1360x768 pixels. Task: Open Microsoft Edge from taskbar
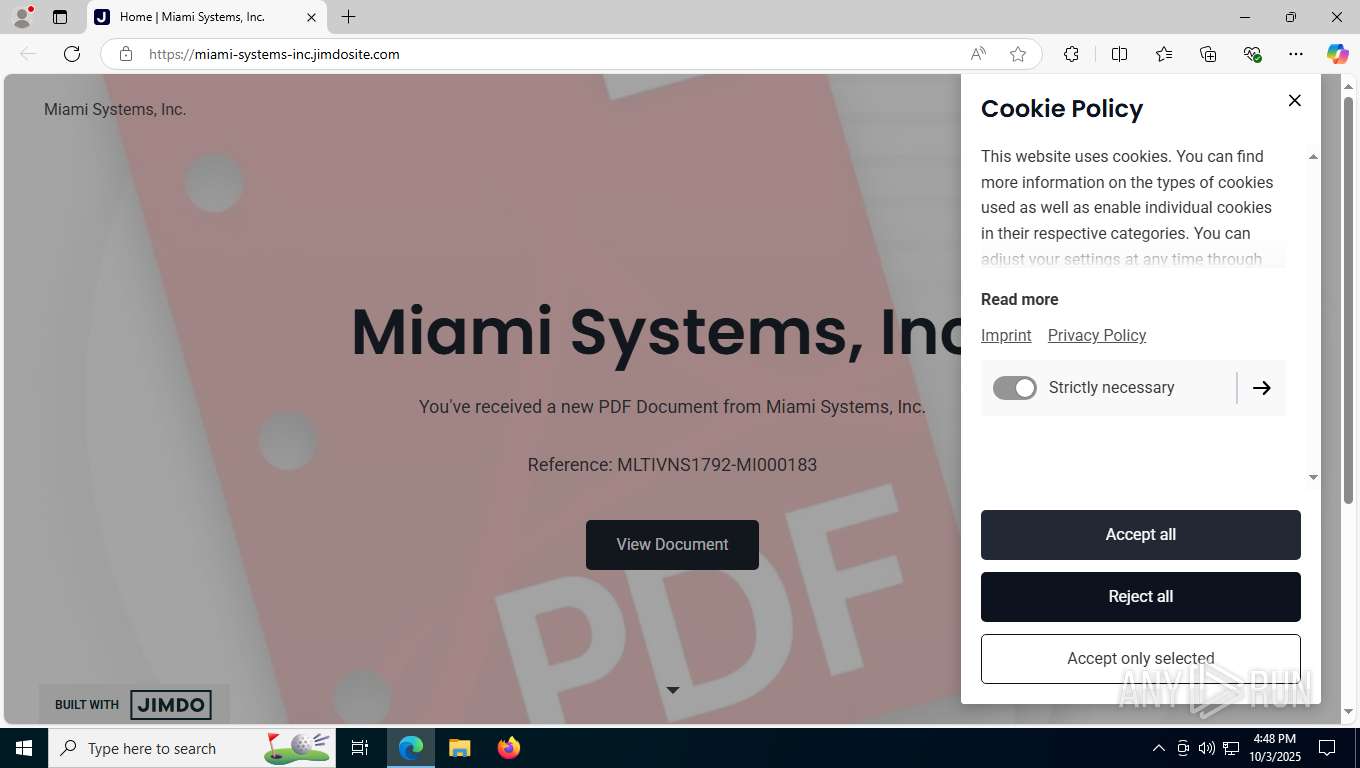(411, 748)
